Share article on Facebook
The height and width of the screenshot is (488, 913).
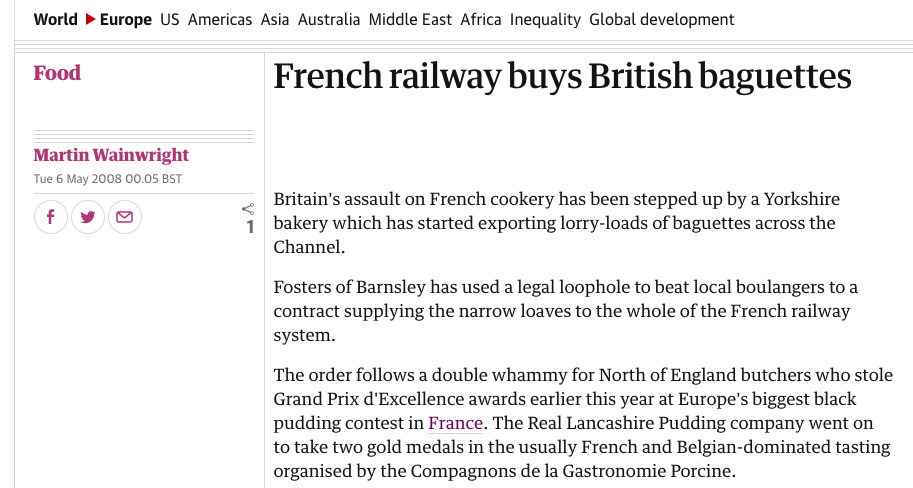pyautogui.click(x=51, y=217)
